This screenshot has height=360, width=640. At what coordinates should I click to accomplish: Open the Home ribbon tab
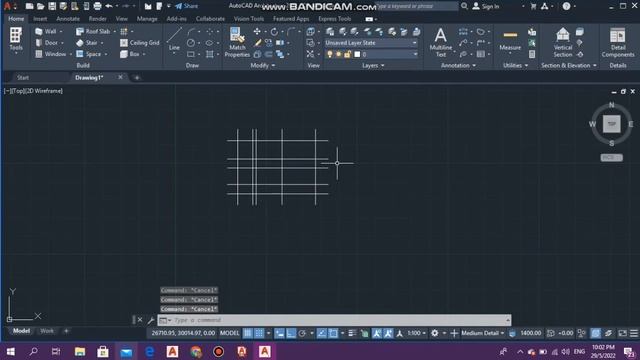[16, 19]
